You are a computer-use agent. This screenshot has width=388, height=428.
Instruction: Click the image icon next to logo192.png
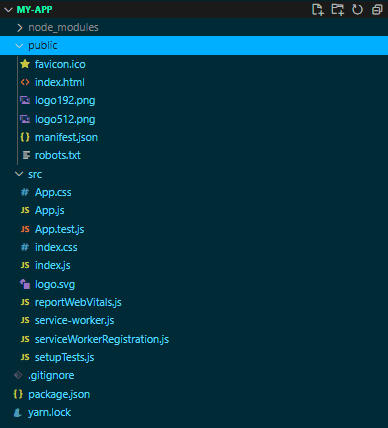click(x=25, y=100)
